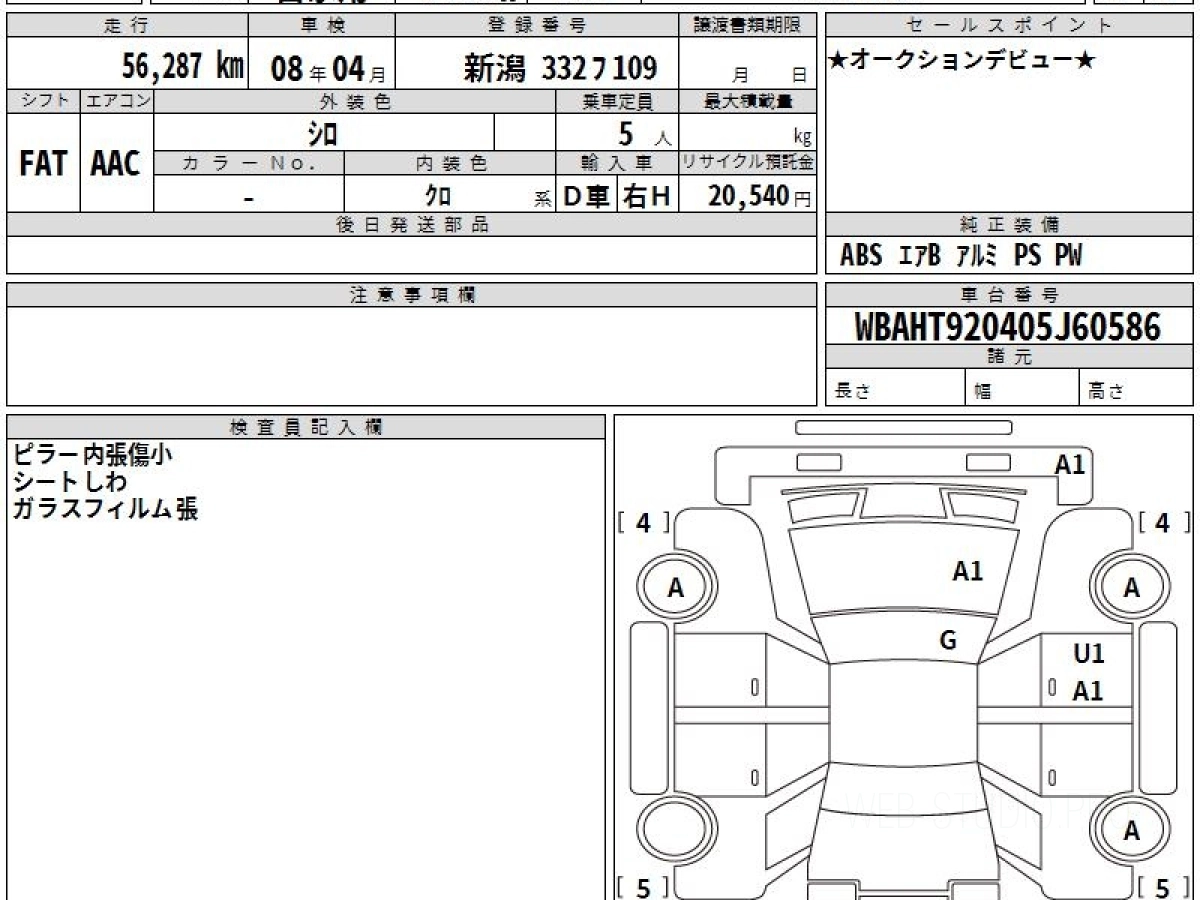Click the kg unit in max load cell
Viewport: 1200px width, 900px height.
pyautogui.click(x=801, y=137)
